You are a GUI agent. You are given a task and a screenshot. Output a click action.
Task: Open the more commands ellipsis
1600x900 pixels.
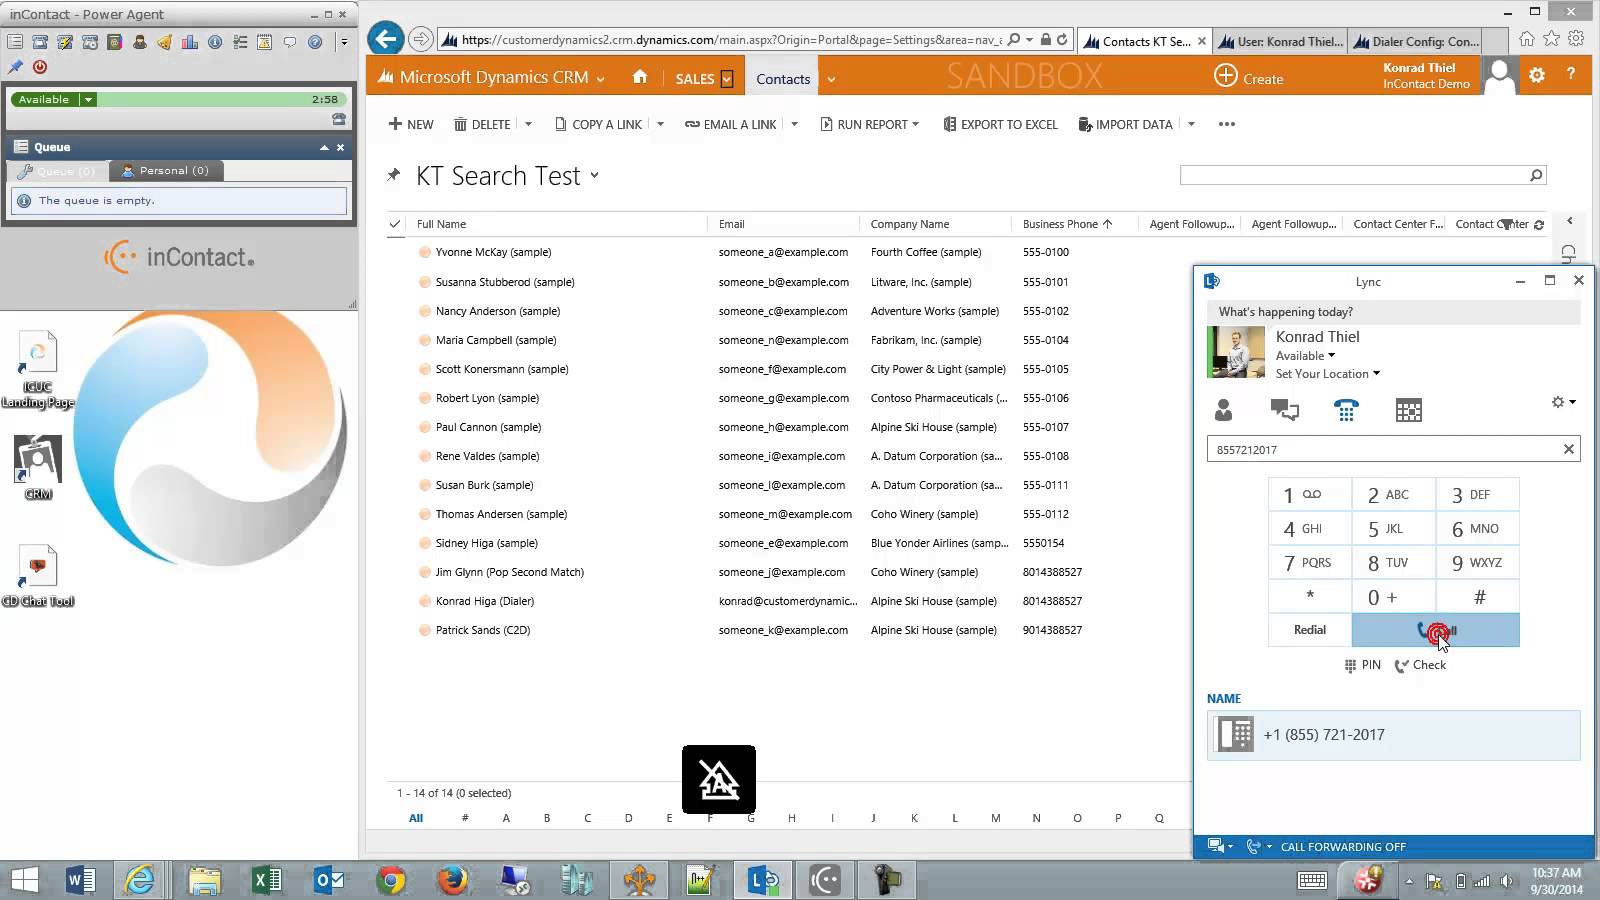[x=1227, y=124]
